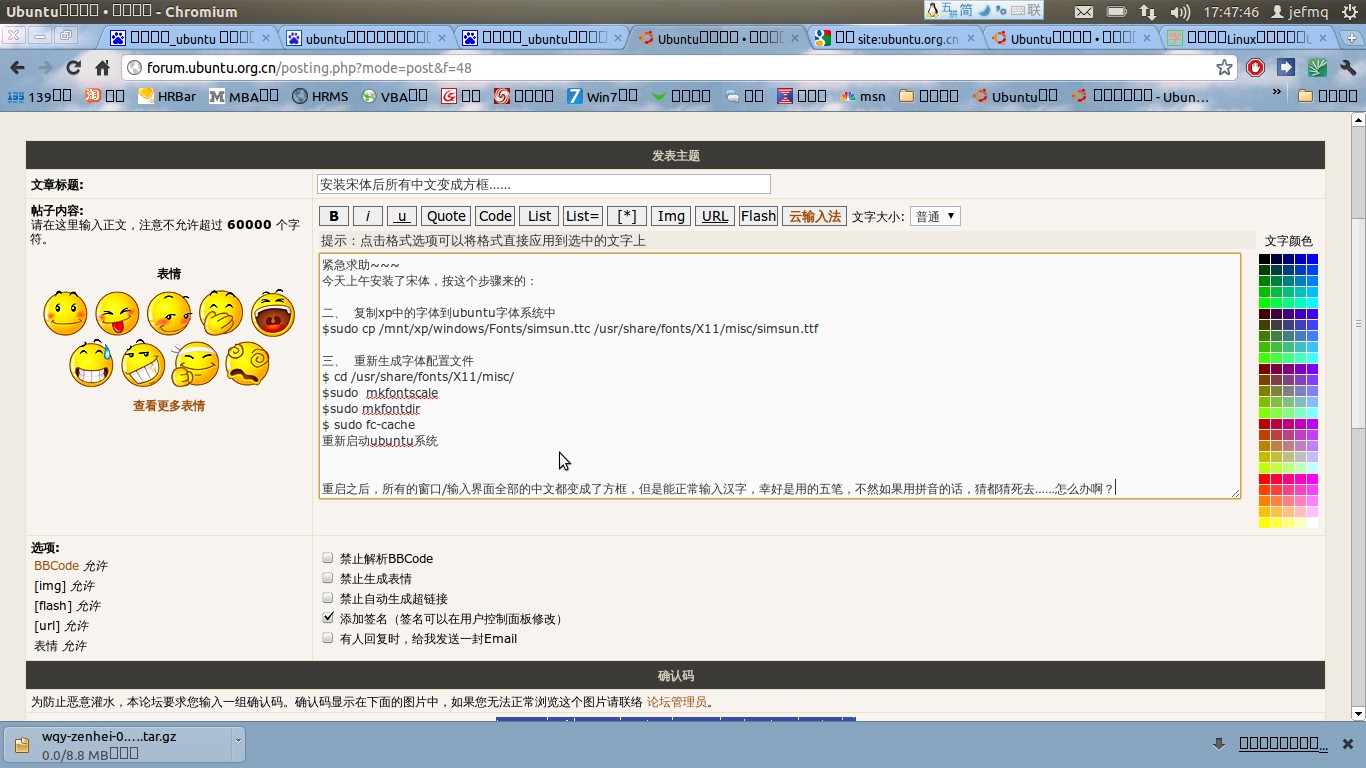This screenshot has width=1366, height=768.
Task: Expand the bookmarks bar overflow chevron
Action: coord(1277,94)
